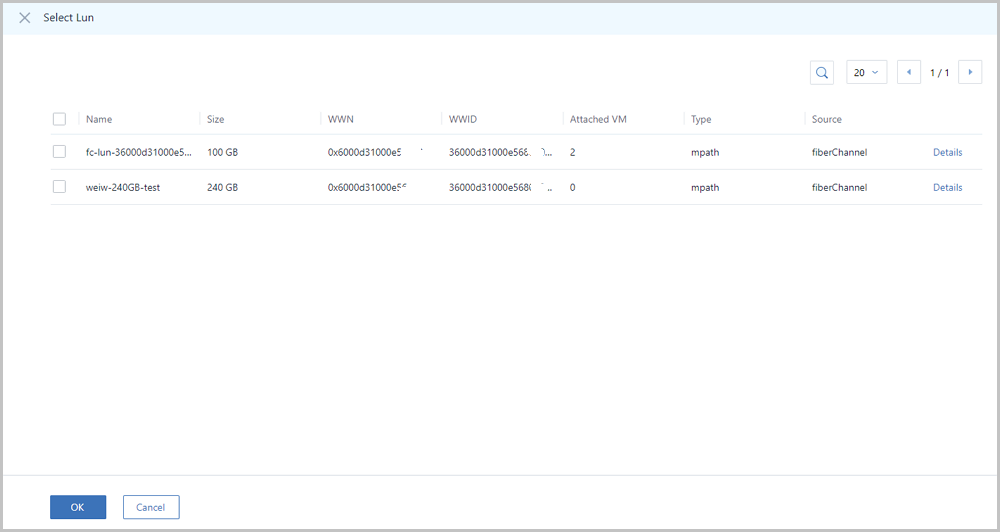Image resolution: width=1000 pixels, height=532 pixels.
Task: Click the Cancel button
Action: point(151,507)
